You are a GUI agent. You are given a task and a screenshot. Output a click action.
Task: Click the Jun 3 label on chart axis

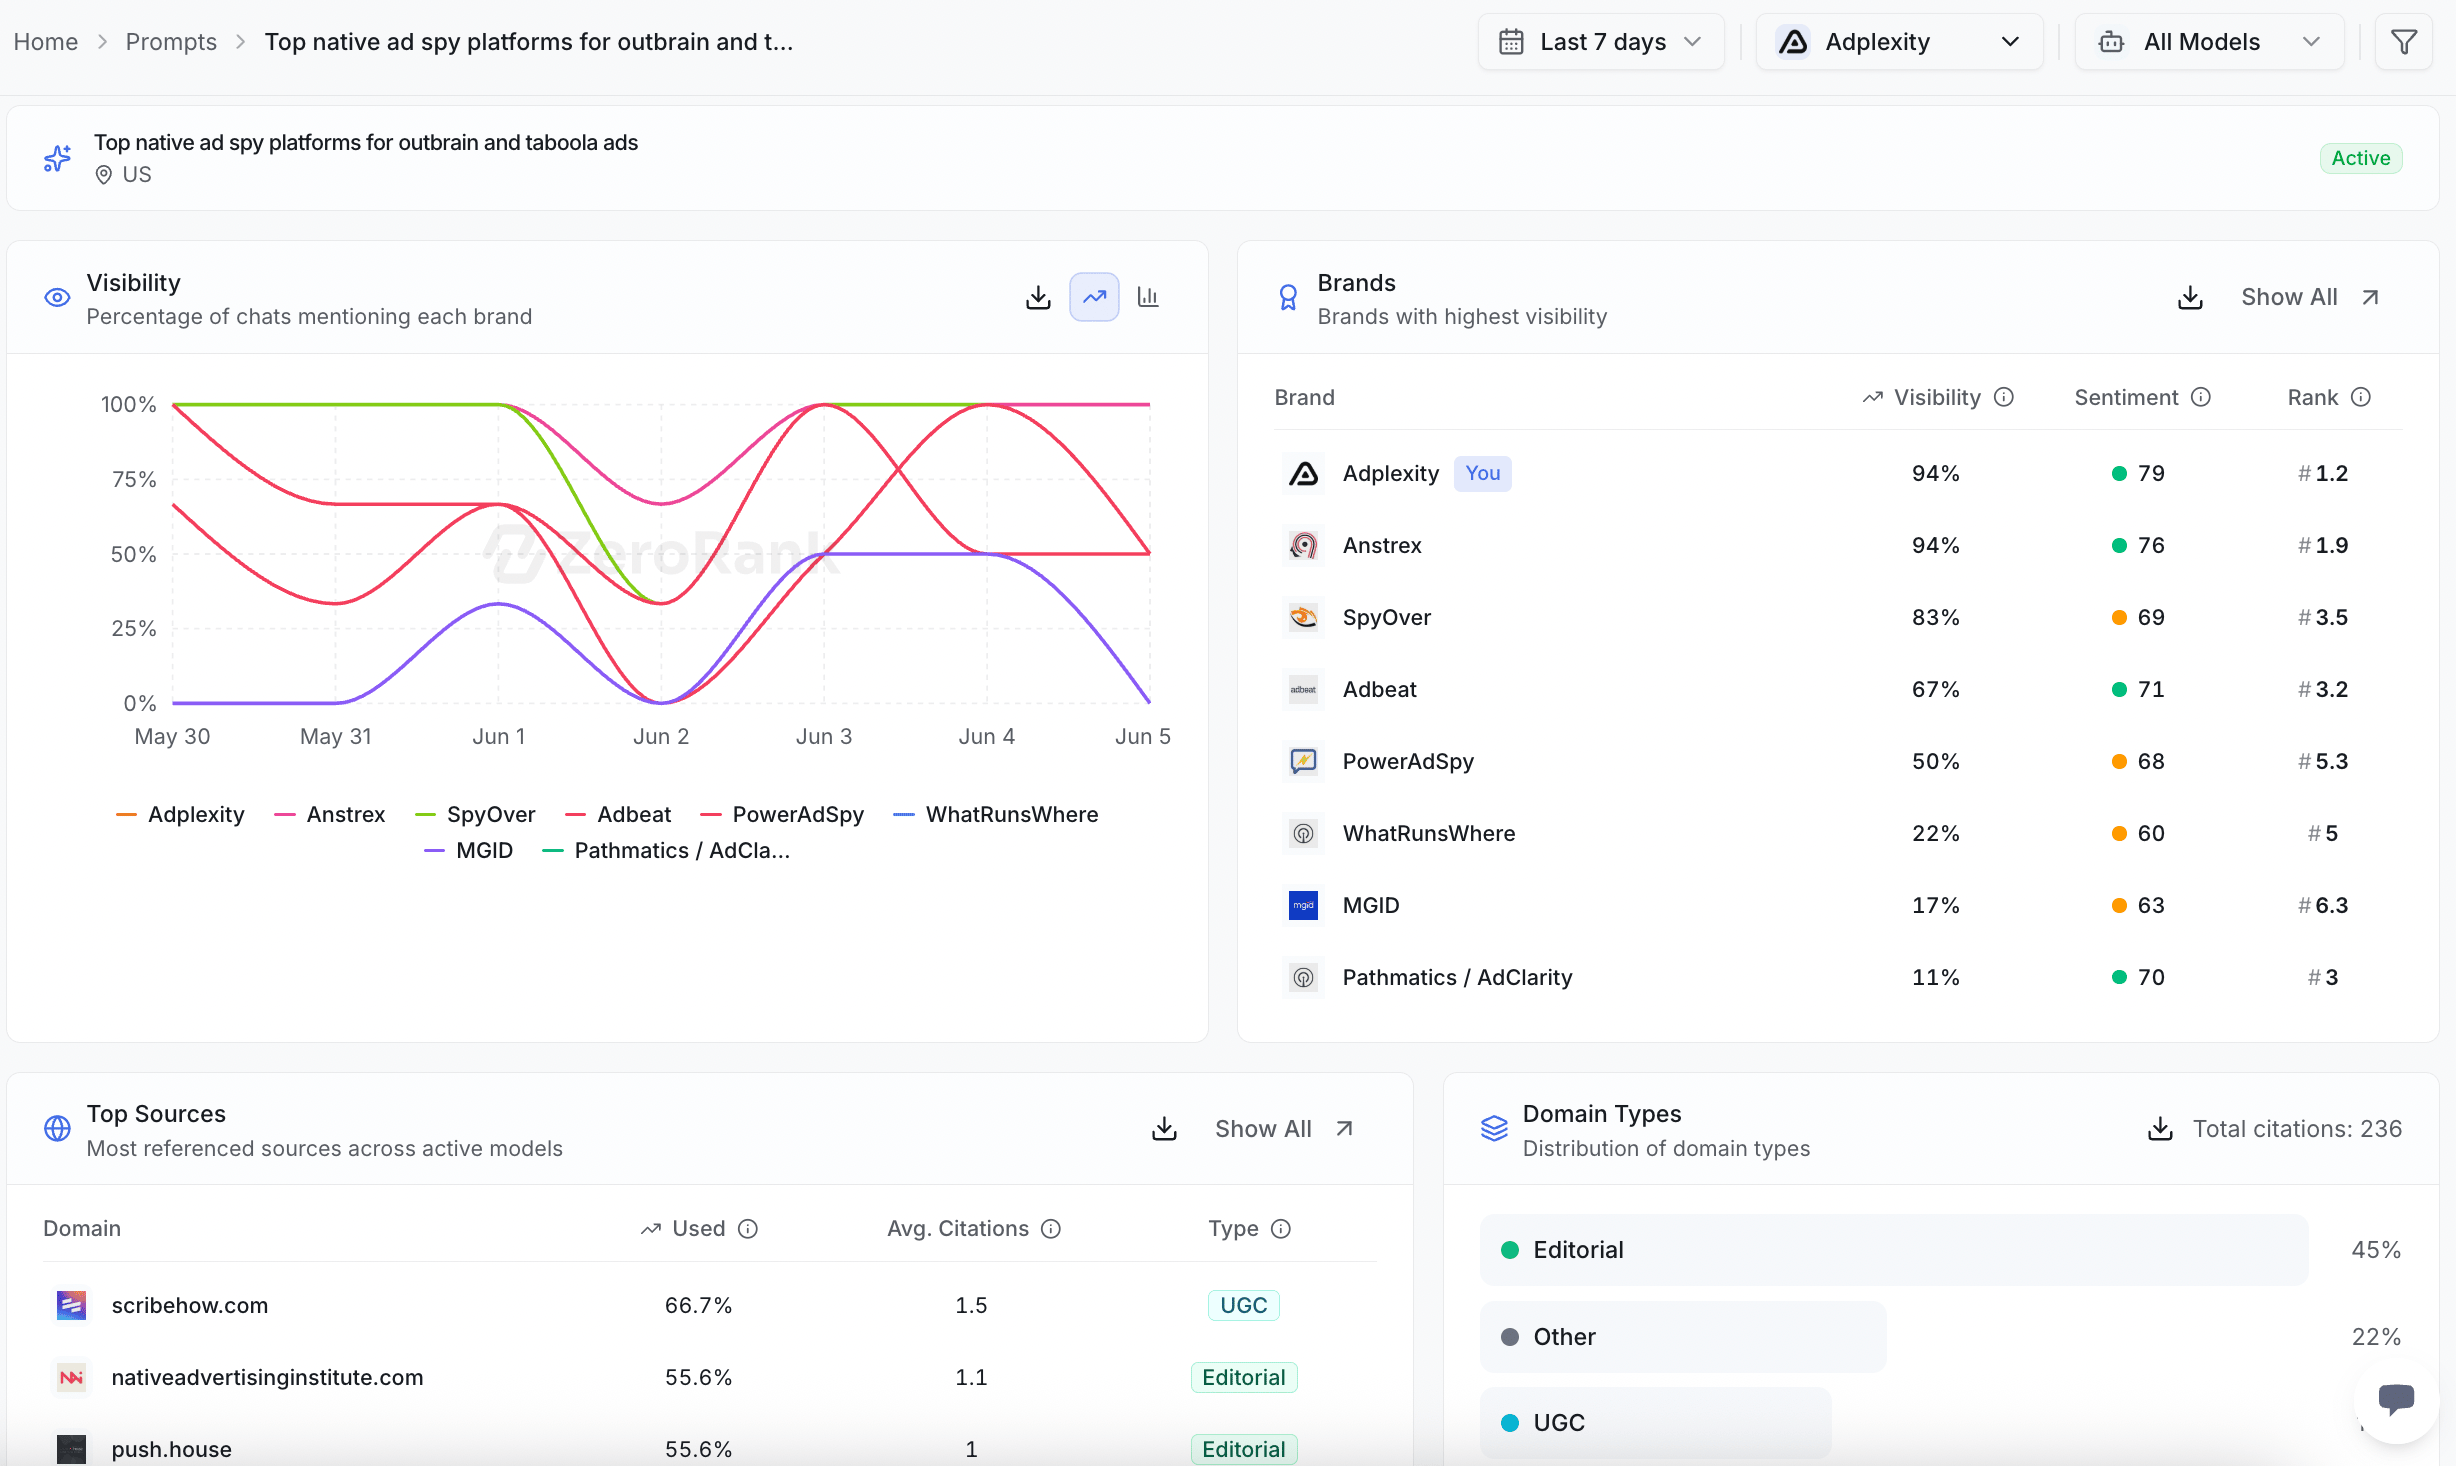pyautogui.click(x=824, y=737)
